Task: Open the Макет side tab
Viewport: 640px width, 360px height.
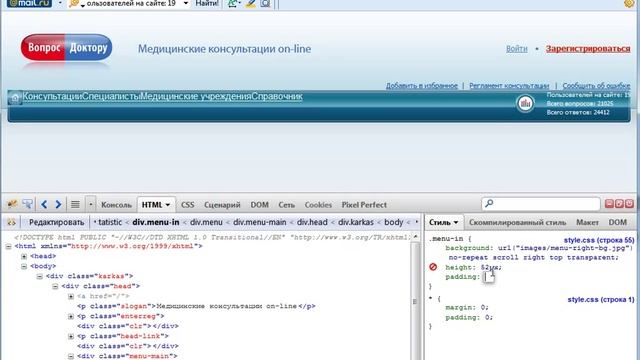Action: (x=587, y=222)
